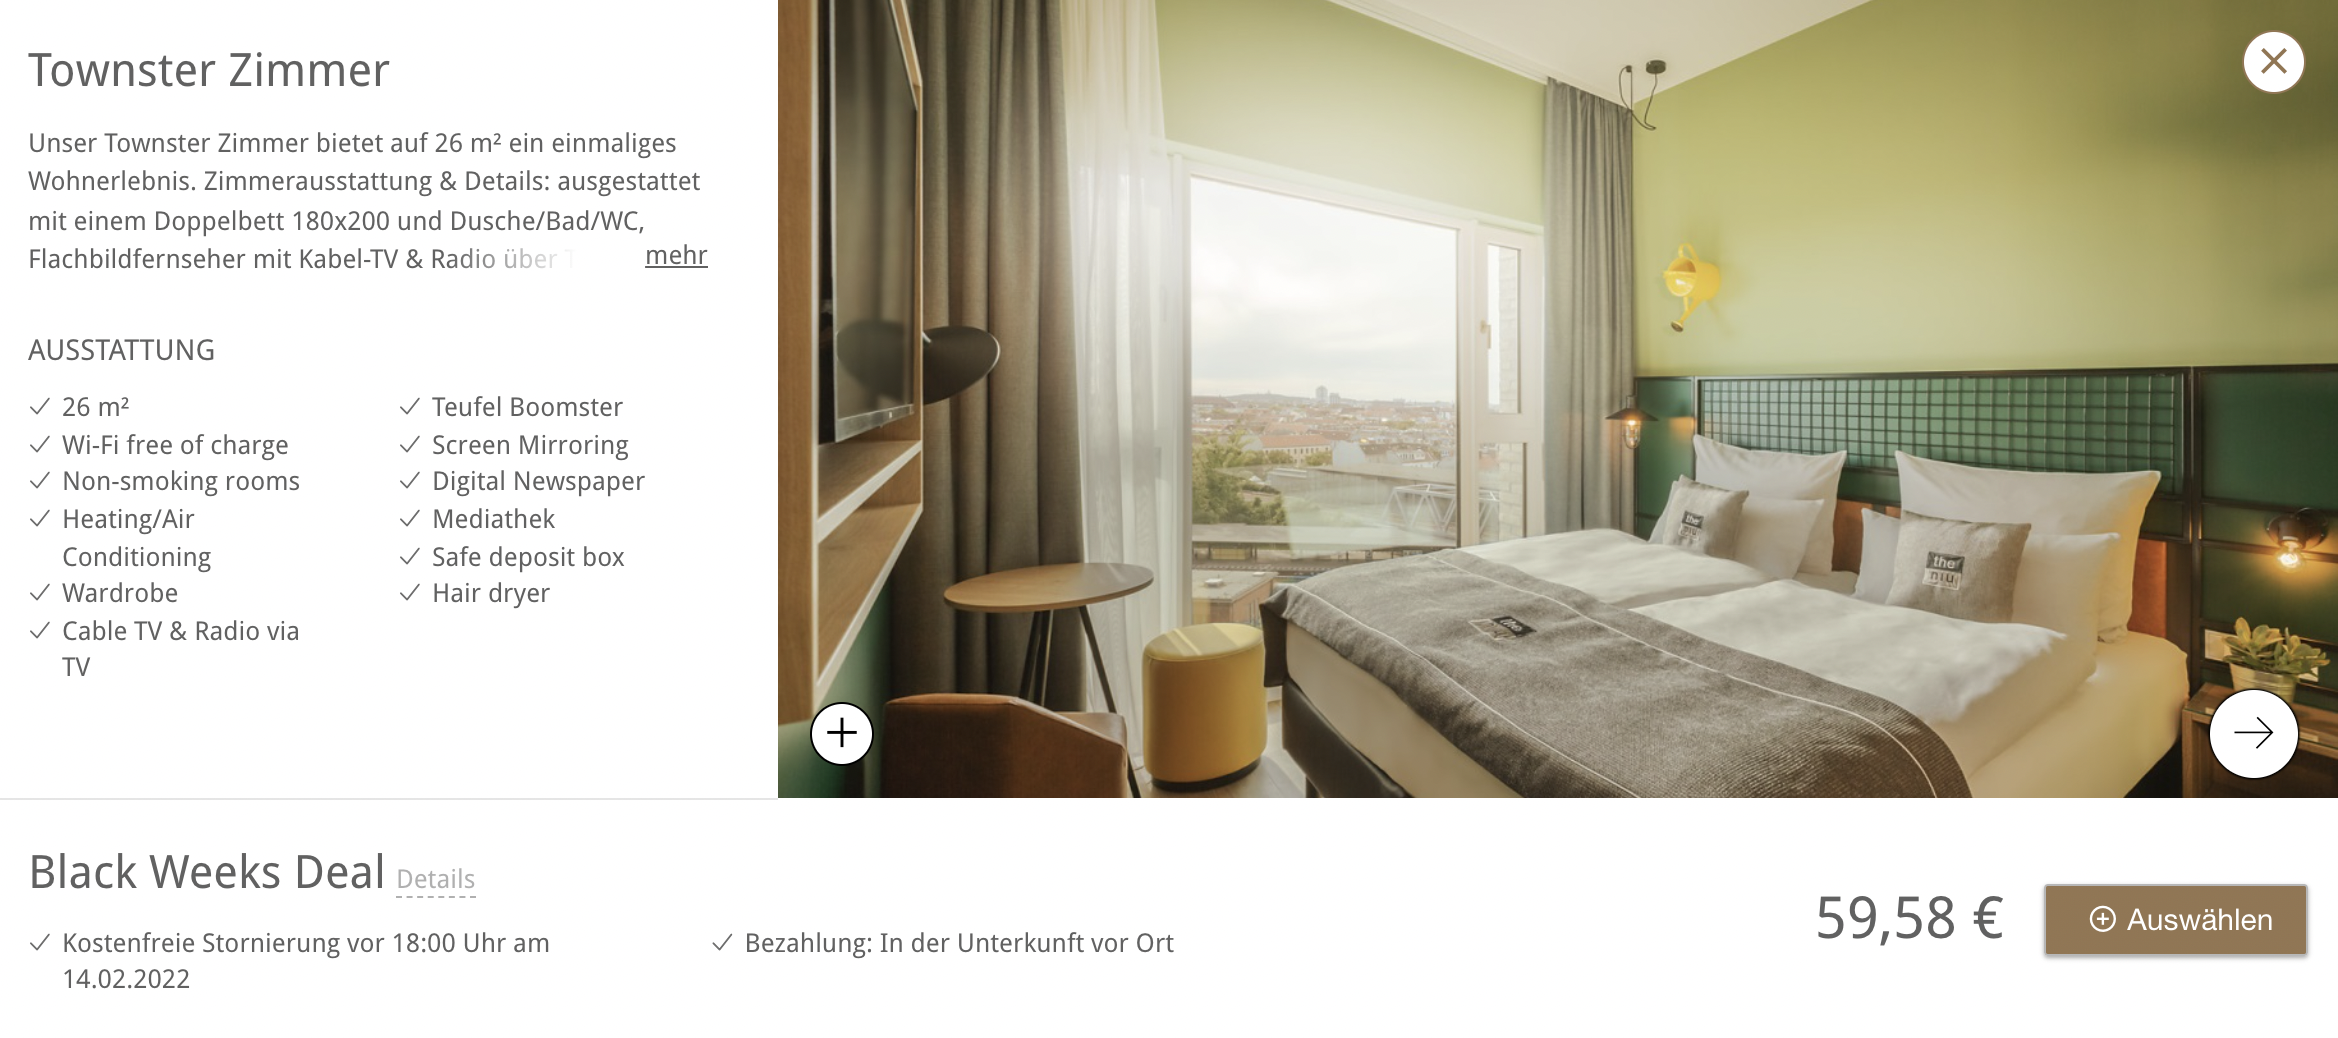Open Black Weeks Deal Details
This screenshot has height=1038, width=2338.
coord(435,879)
